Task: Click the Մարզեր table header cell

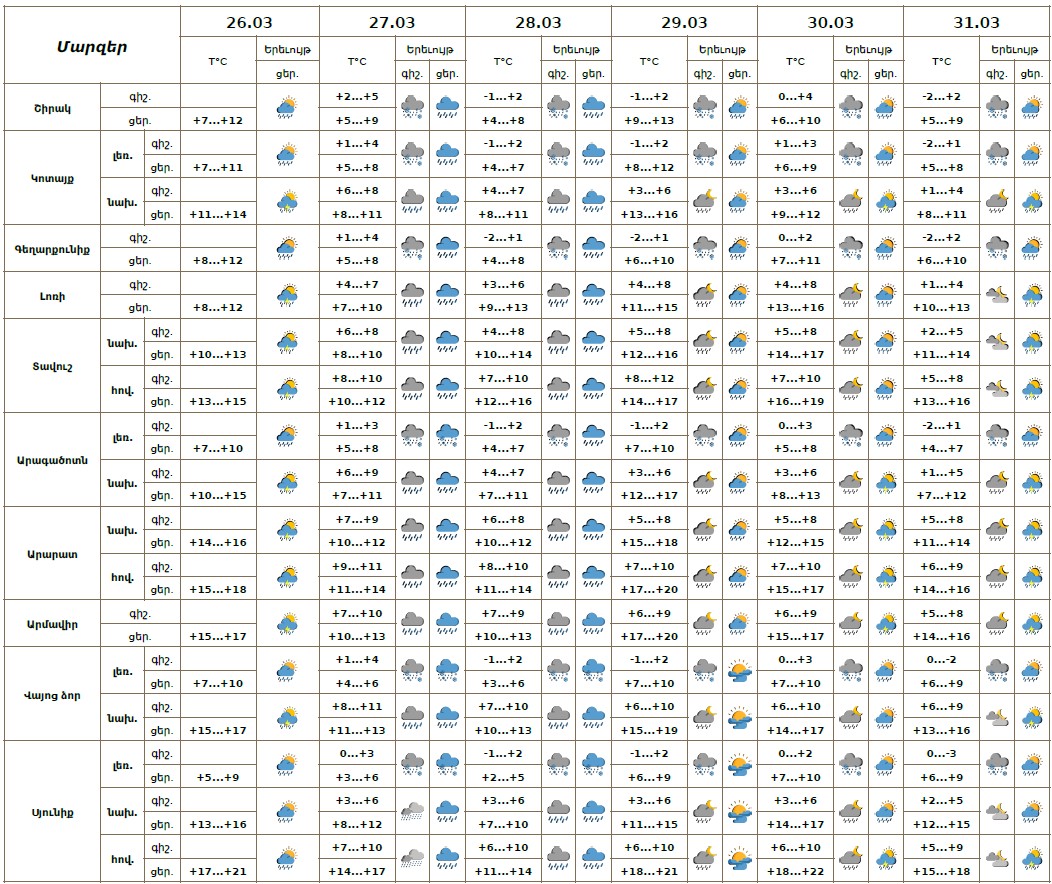Action: (91, 46)
